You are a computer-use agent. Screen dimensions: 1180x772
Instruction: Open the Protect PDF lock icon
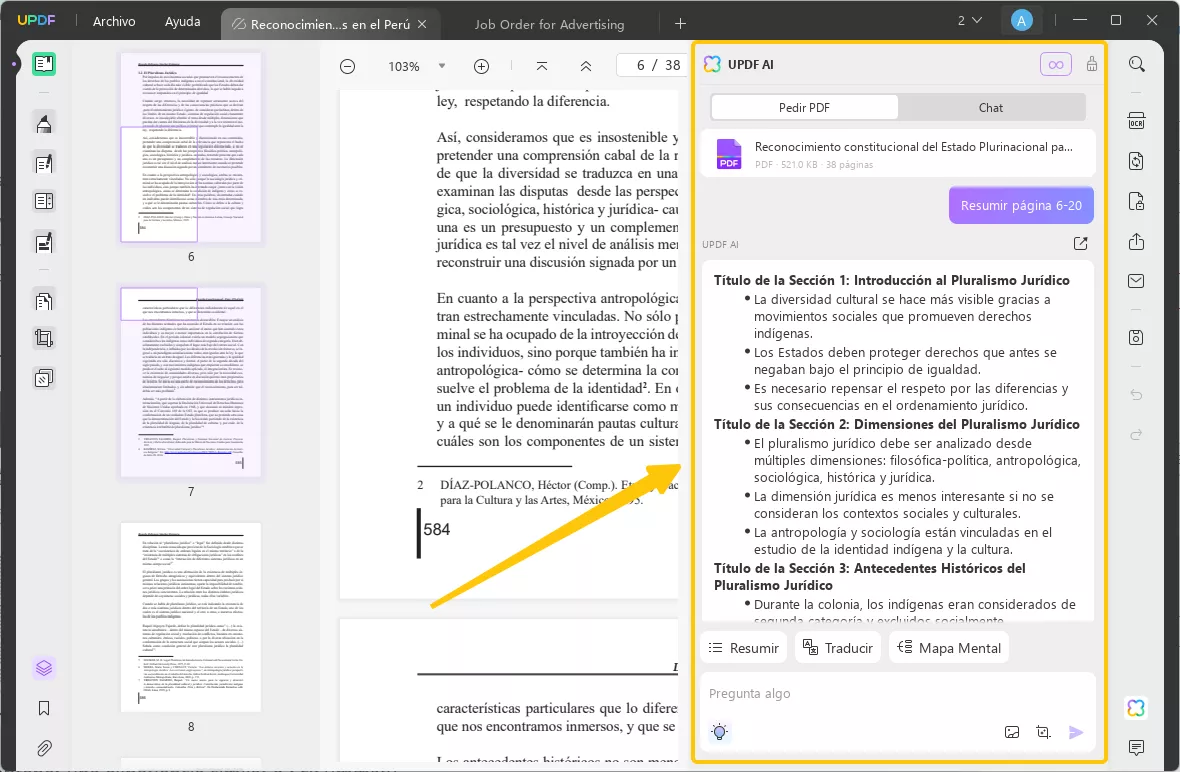(1136, 201)
